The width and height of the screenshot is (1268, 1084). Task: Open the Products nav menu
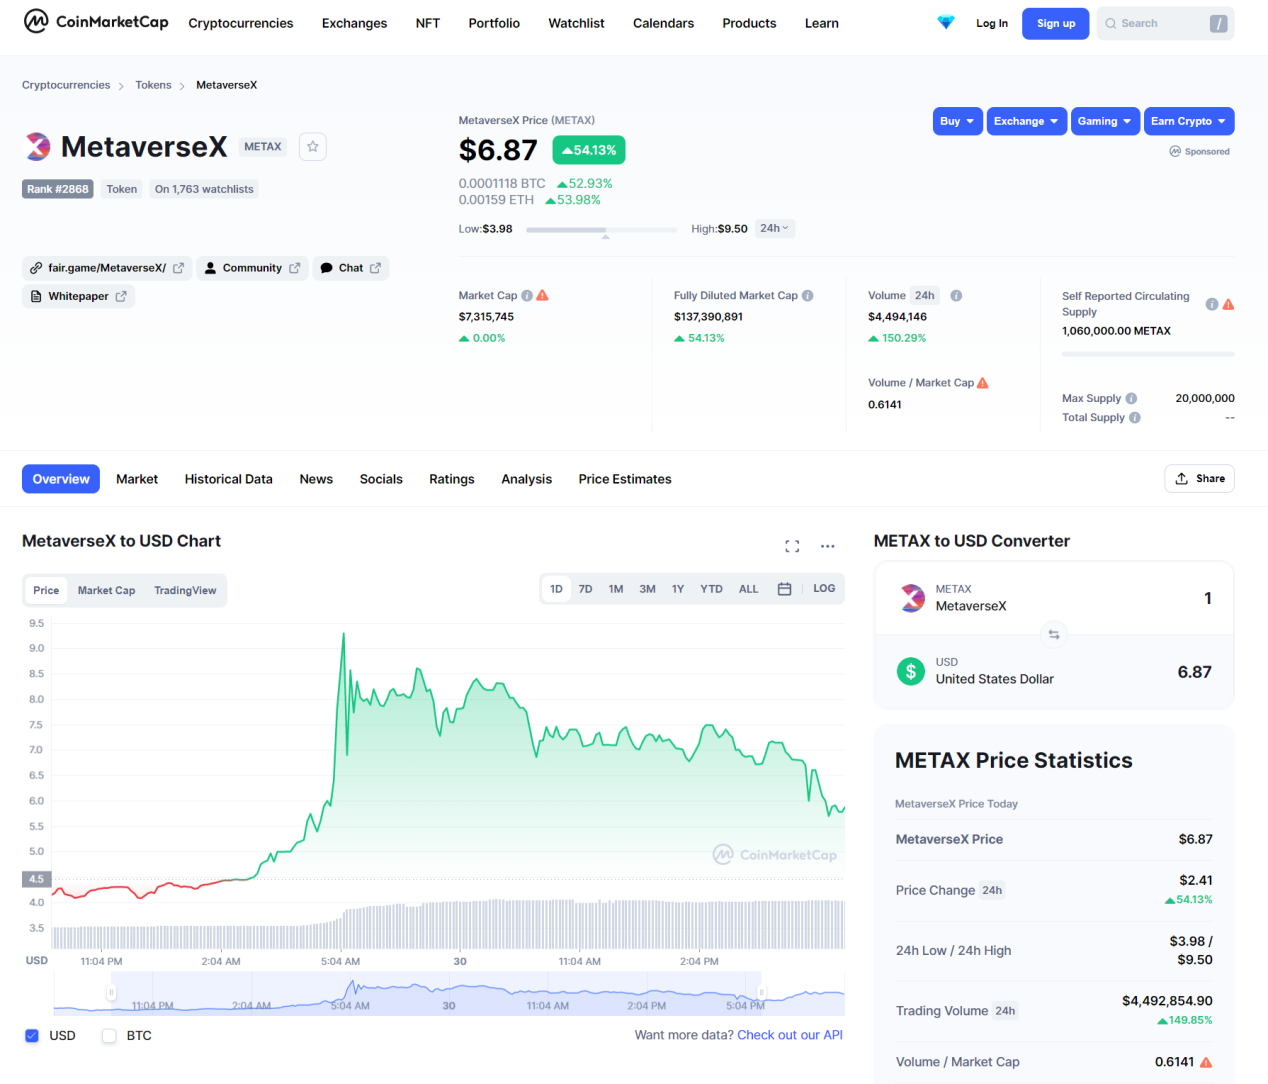749,23
